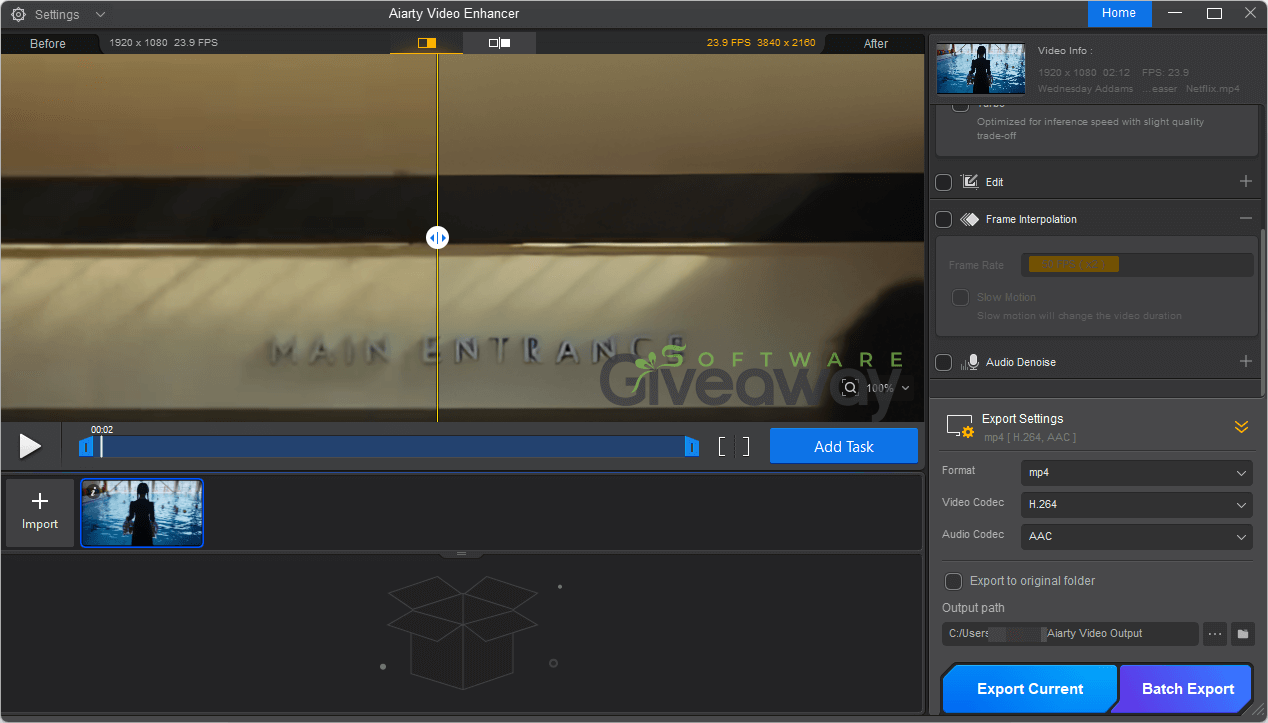Switch to split-slider compare view

427,43
